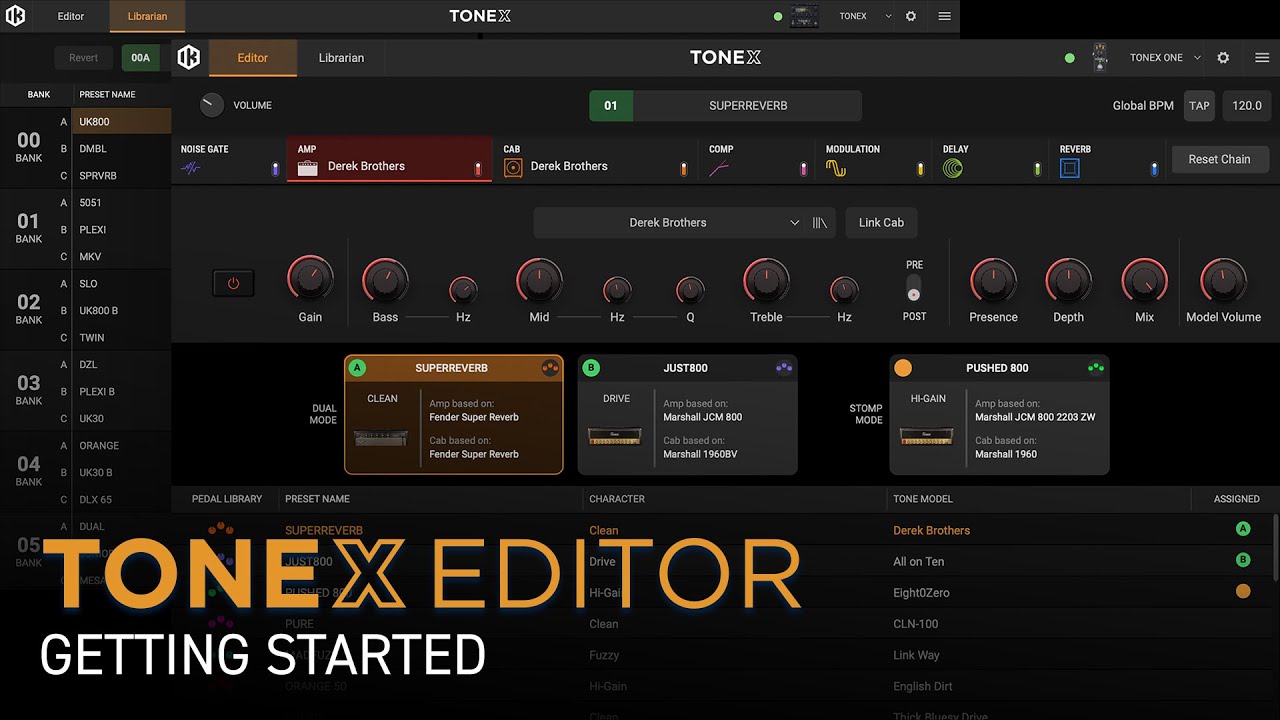
Task: Select the Eight0Zero tone model row
Action: [725, 592]
